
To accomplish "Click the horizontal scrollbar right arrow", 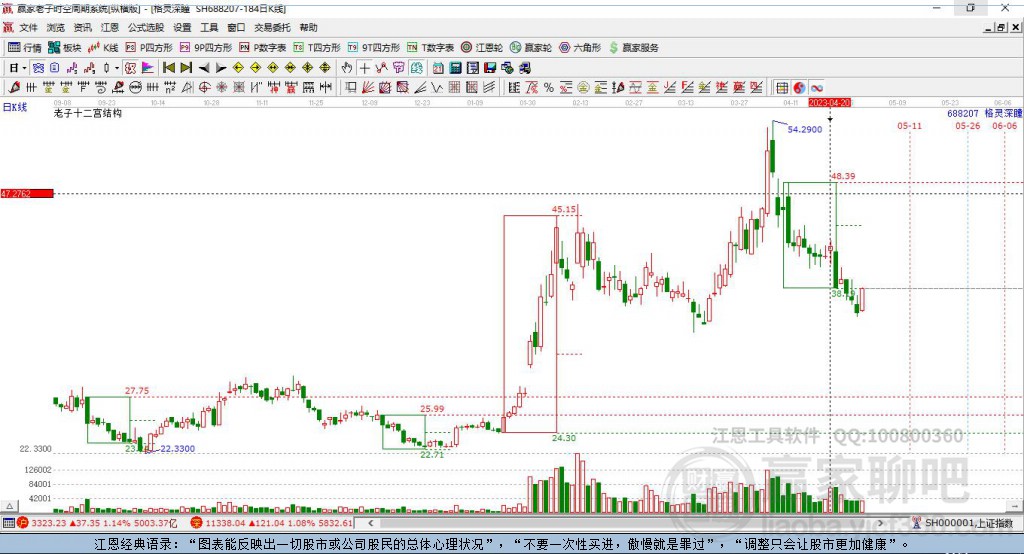I will coord(880,523).
